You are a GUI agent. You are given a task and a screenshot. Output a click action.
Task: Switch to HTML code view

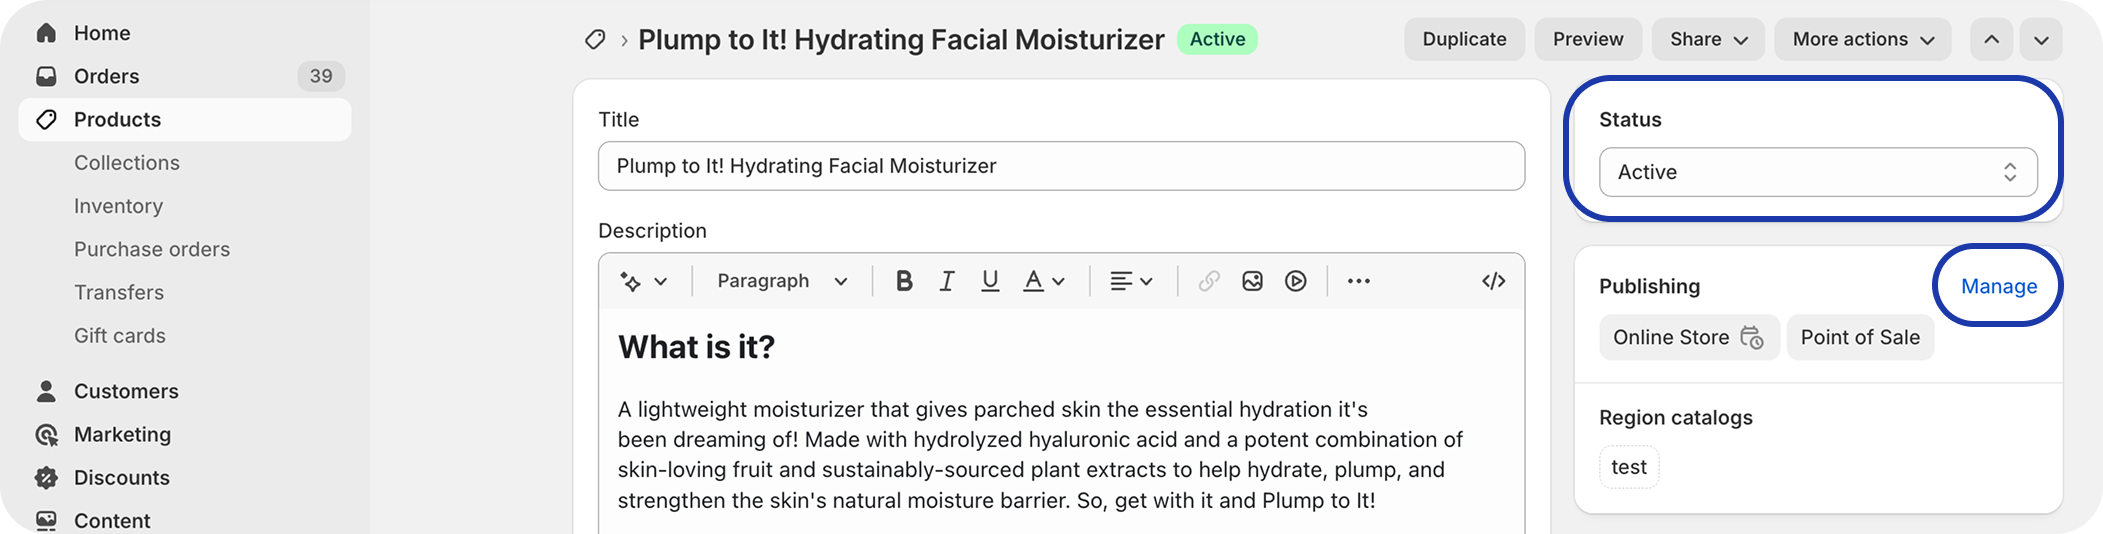coord(1493,281)
